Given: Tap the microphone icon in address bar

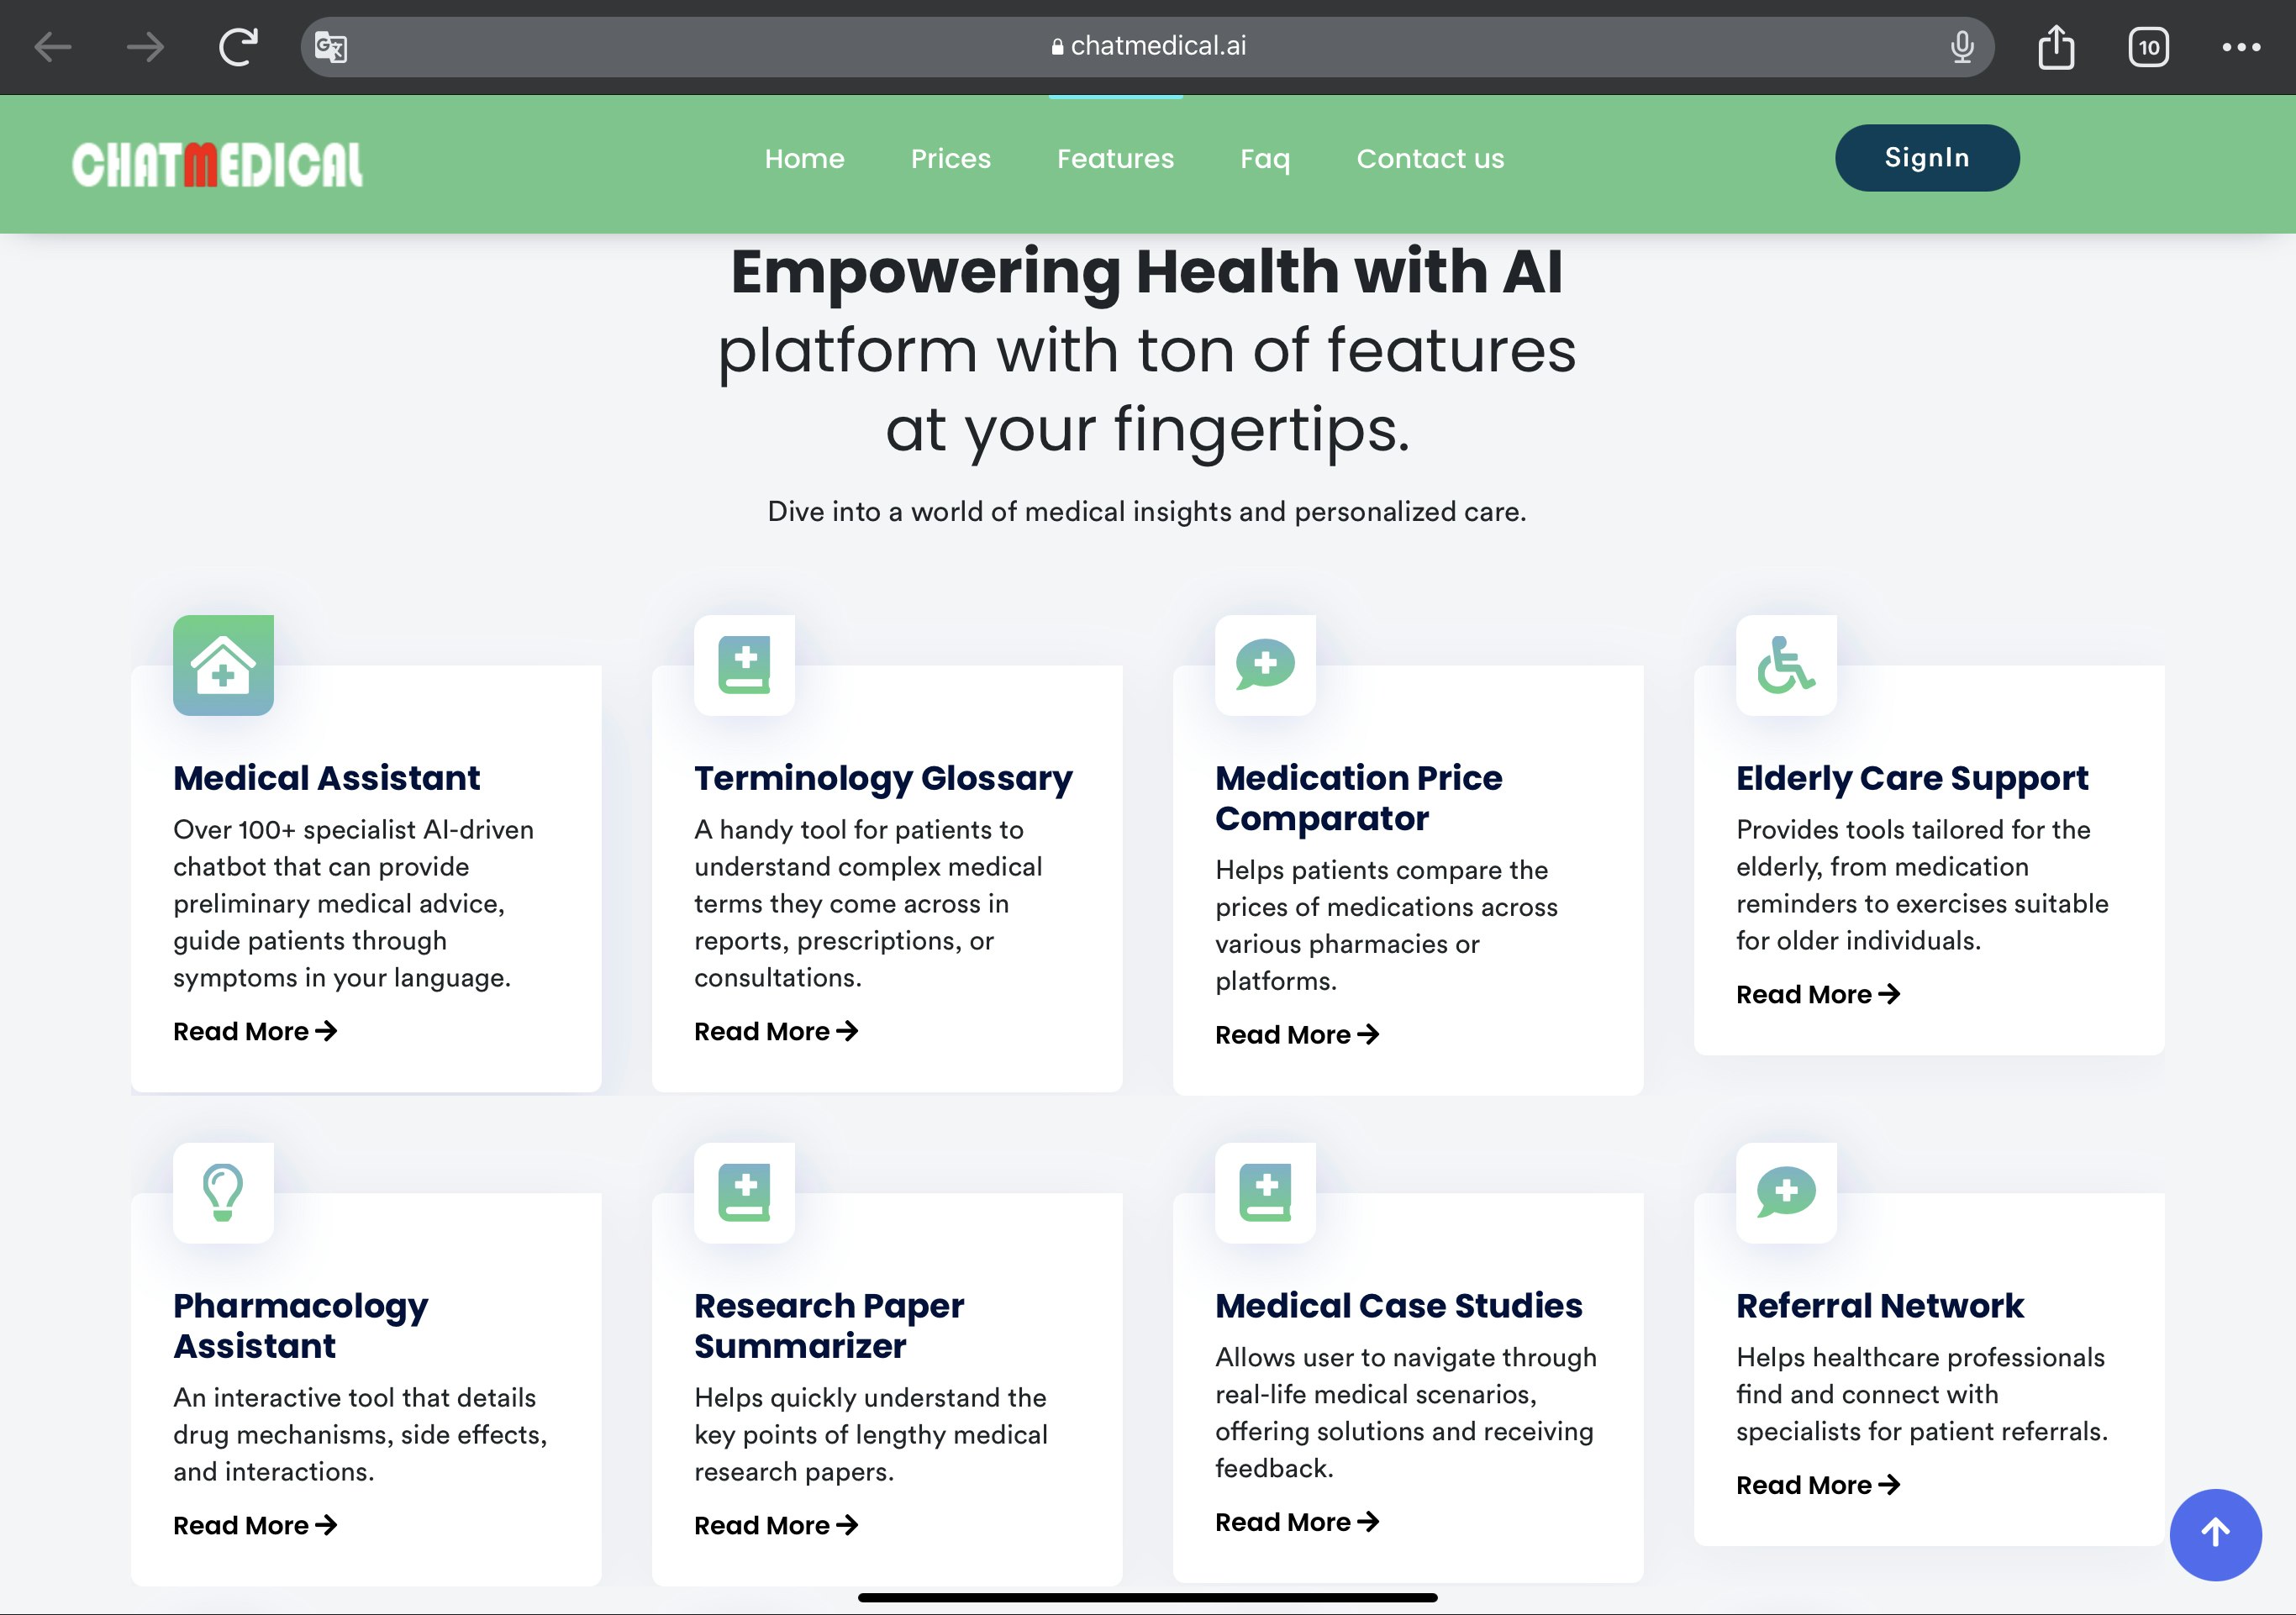Looking at the screenshot, I should tap(1961, 47).
